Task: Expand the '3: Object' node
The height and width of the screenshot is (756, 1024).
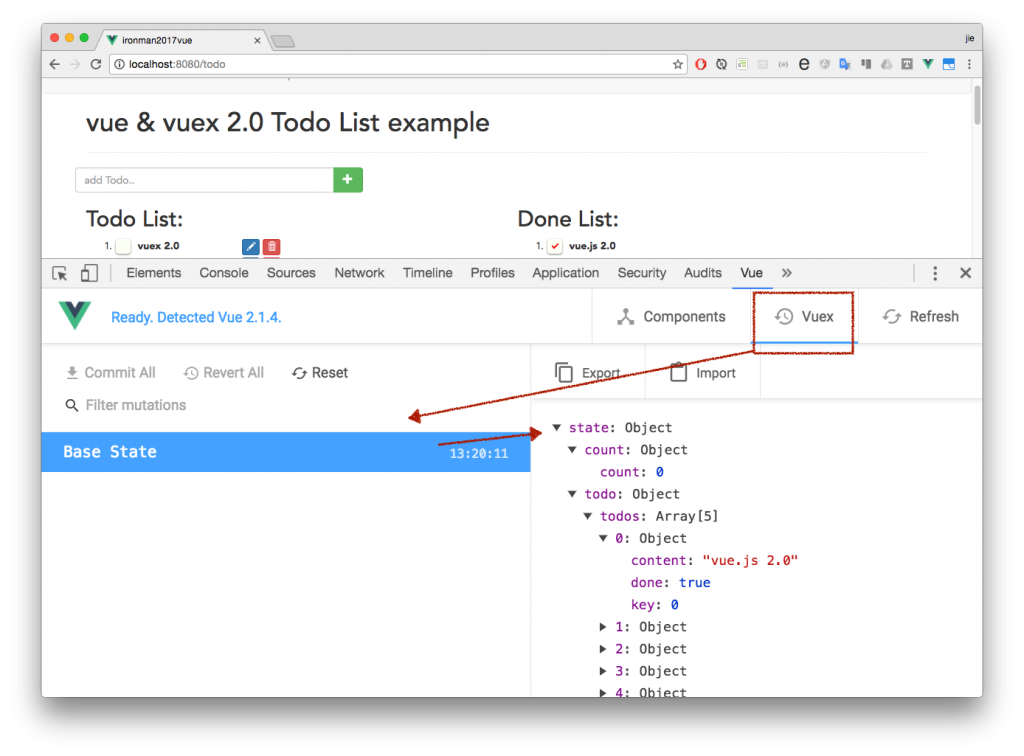Action: [603, 671]
